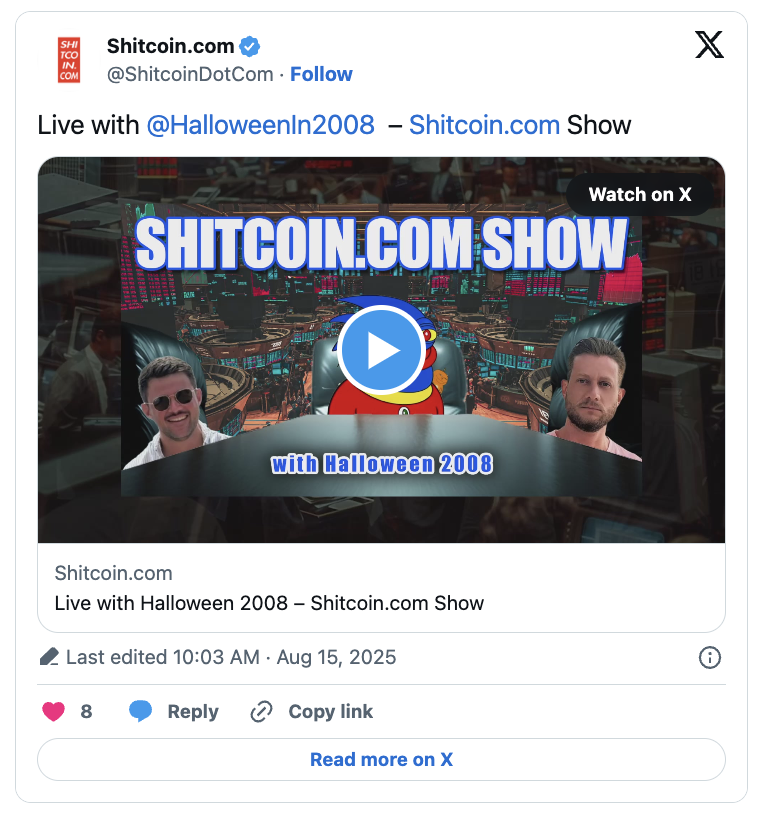The image size is (764, 818).
Task: Click the blue verified checkmark badge
Action: pos(249,46)
